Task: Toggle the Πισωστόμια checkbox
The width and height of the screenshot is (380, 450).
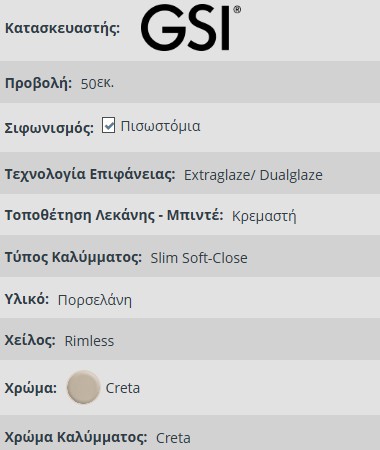Action: (108, 125)
